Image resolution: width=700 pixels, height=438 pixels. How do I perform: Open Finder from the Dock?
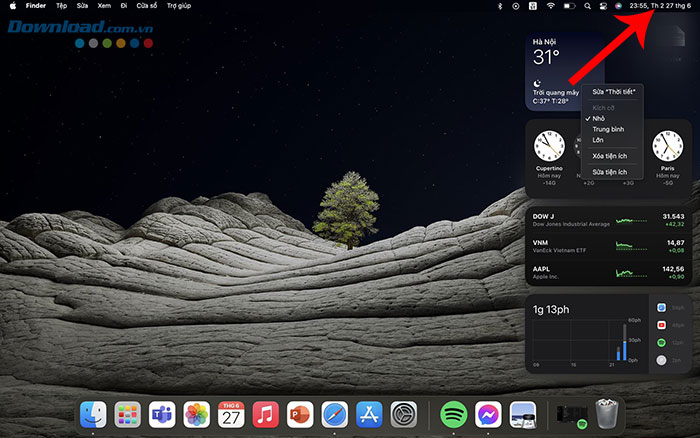93,414
